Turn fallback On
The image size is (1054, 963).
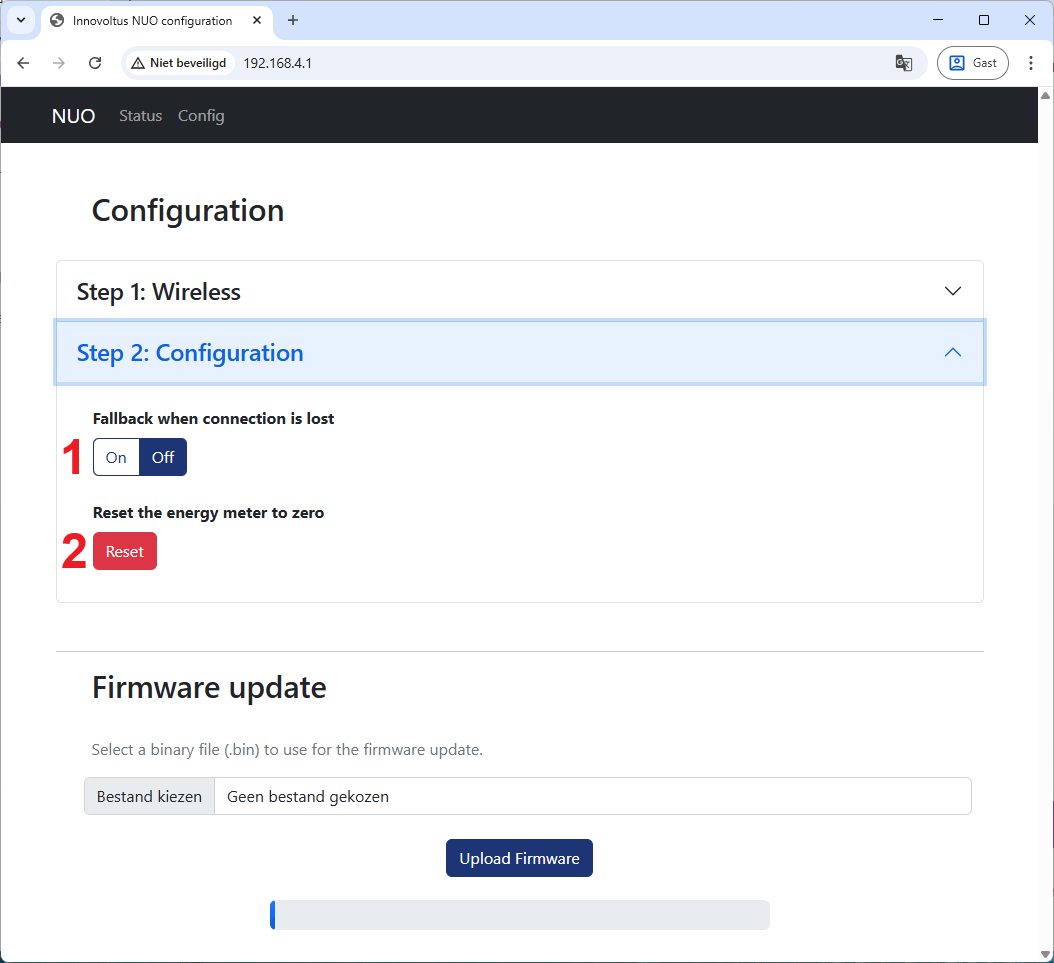pos(116,457)
